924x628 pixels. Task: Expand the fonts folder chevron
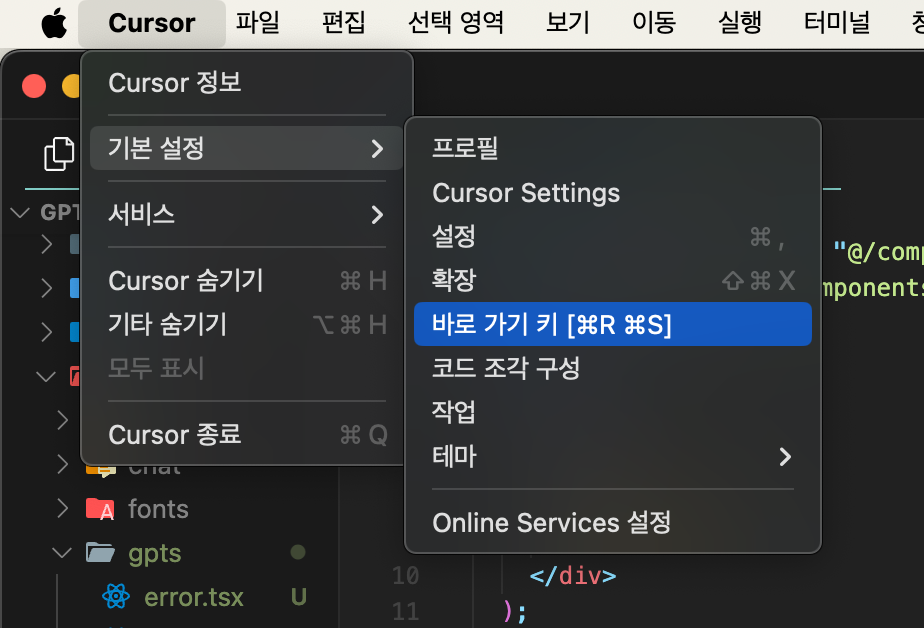[62, 508]
